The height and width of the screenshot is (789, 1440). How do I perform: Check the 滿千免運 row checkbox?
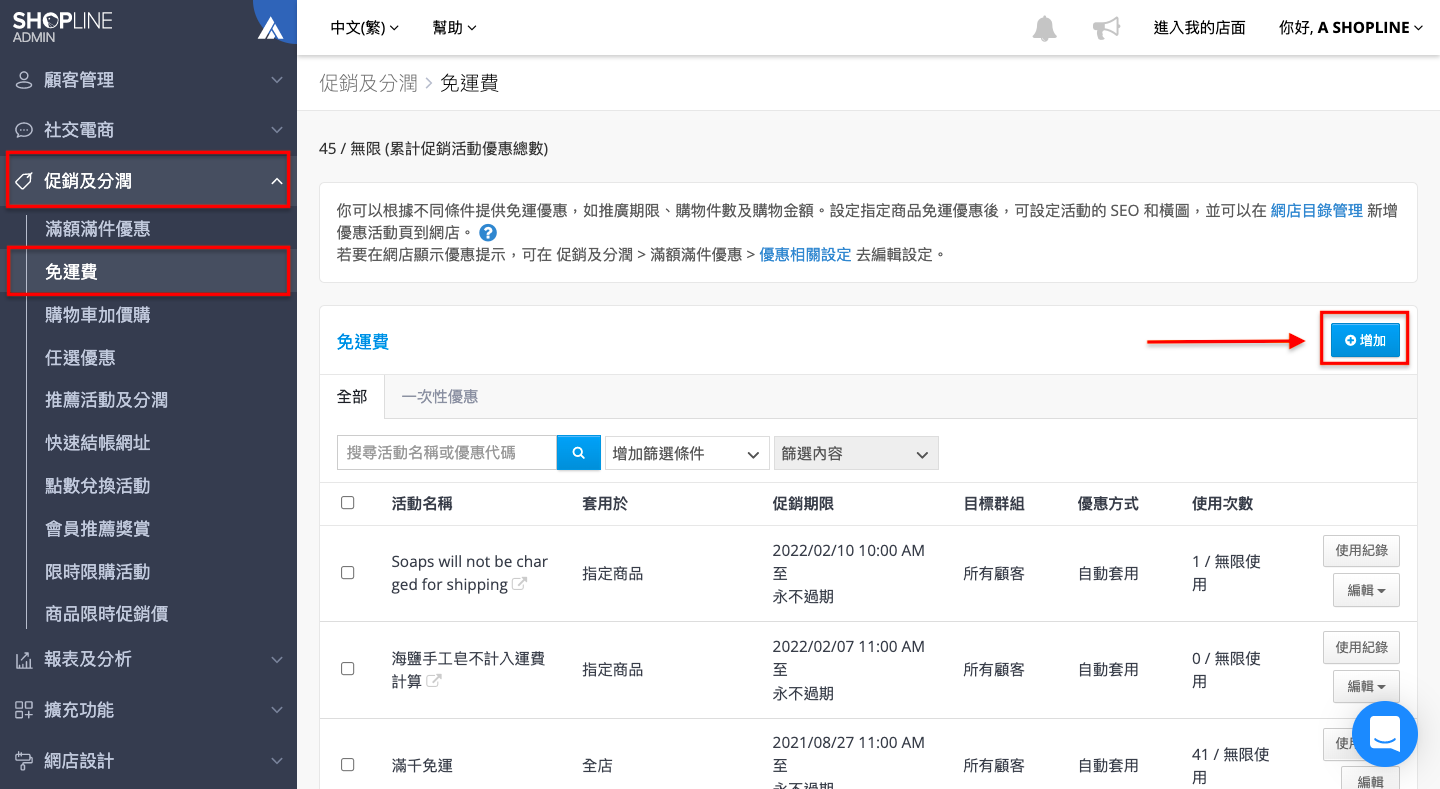[x=348, y=765]
